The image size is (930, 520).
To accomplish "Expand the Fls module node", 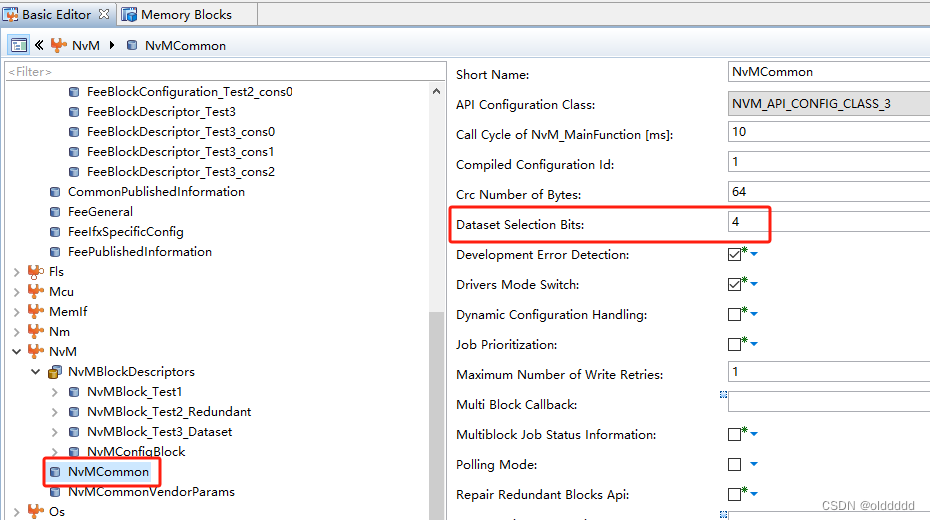I will click(17, 272).
